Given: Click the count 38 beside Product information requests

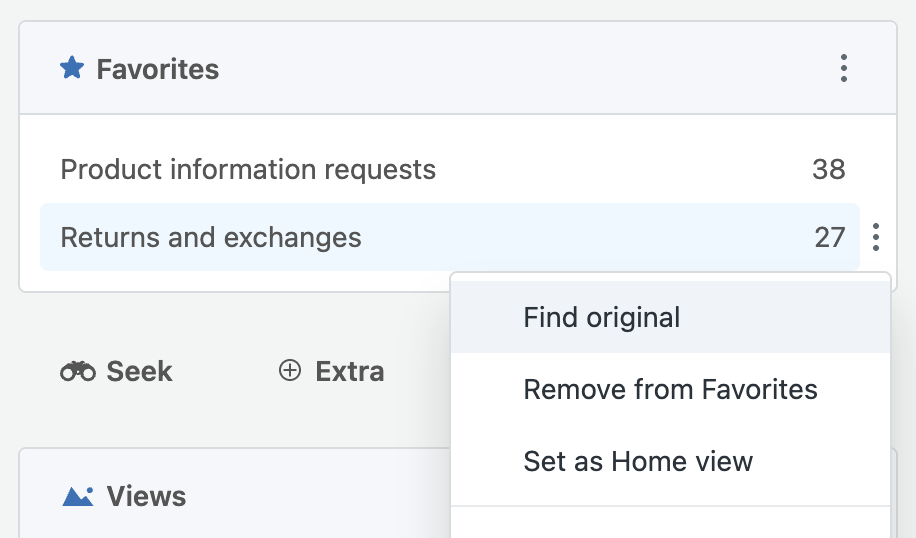Looking at the screenshot, I should pyautogui.click(x=828, y=169).
